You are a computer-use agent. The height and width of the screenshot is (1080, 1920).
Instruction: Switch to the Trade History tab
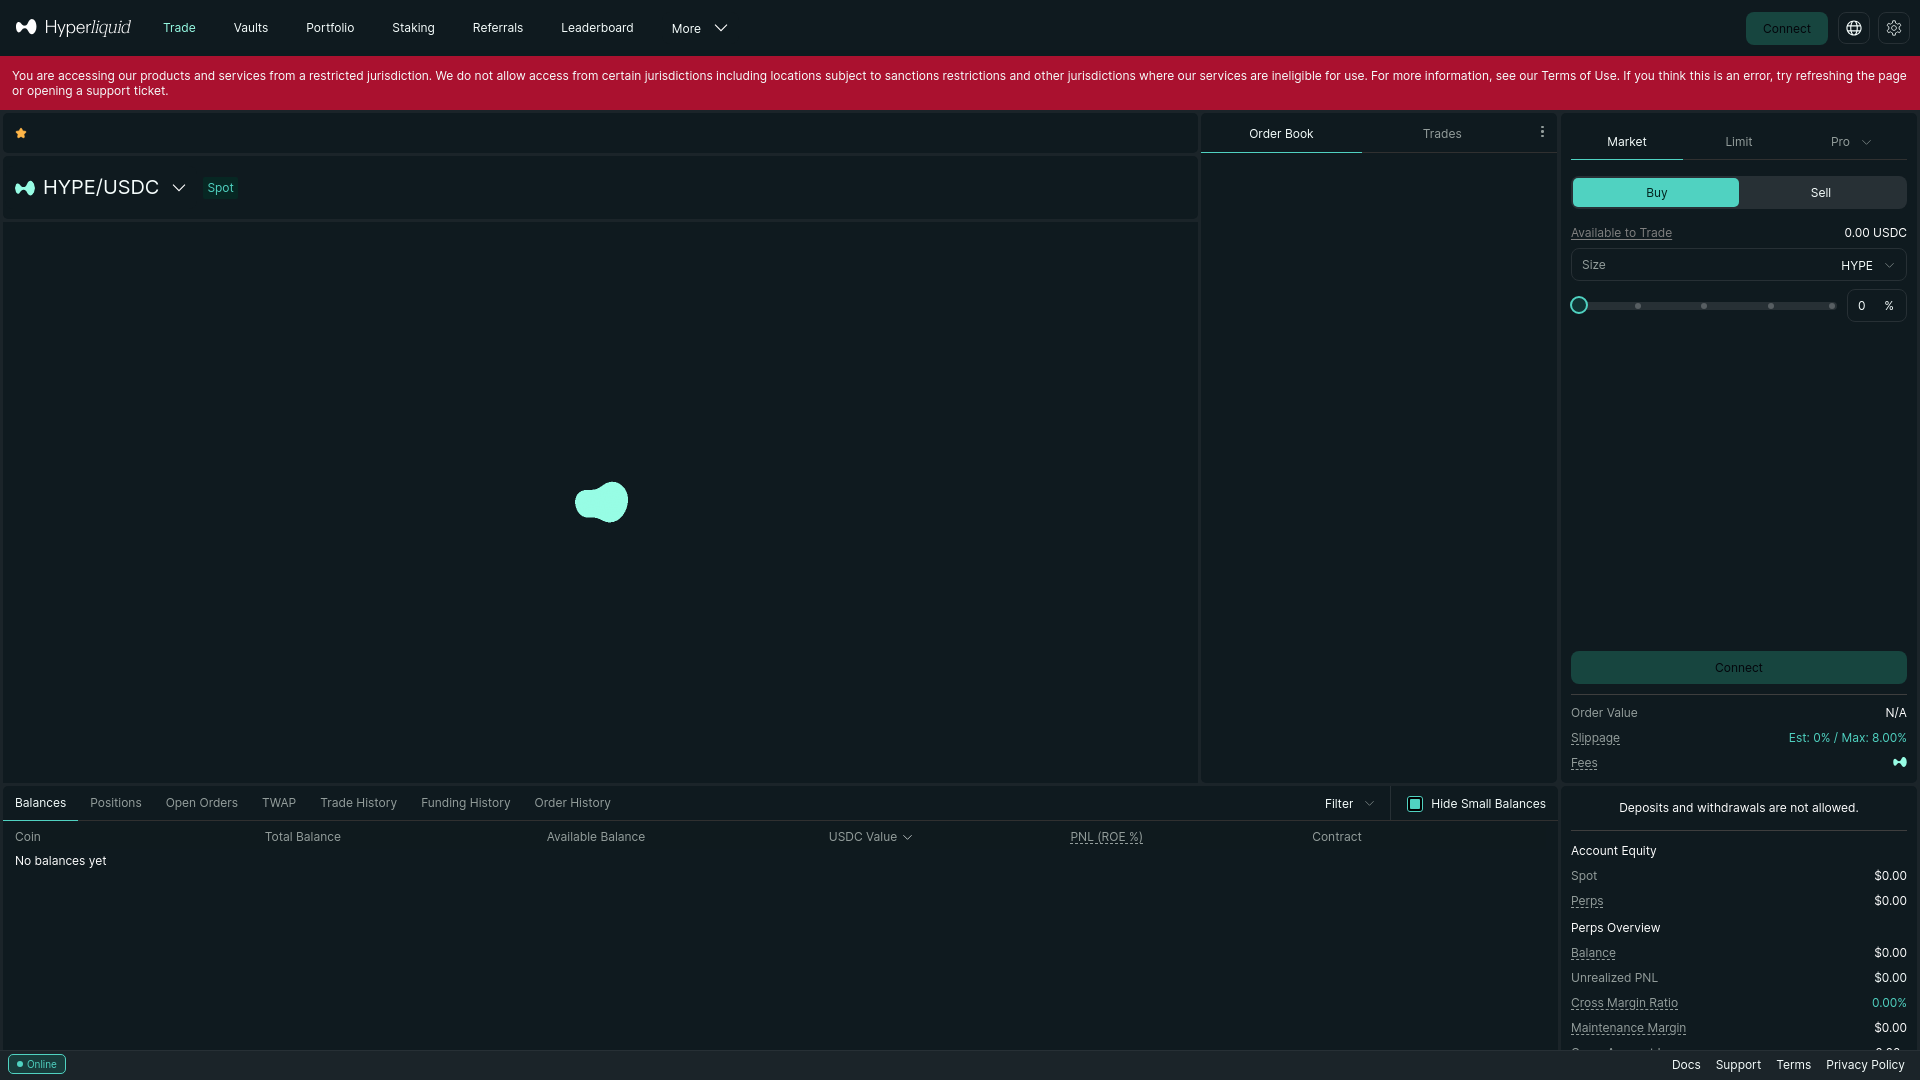[358, 803]
